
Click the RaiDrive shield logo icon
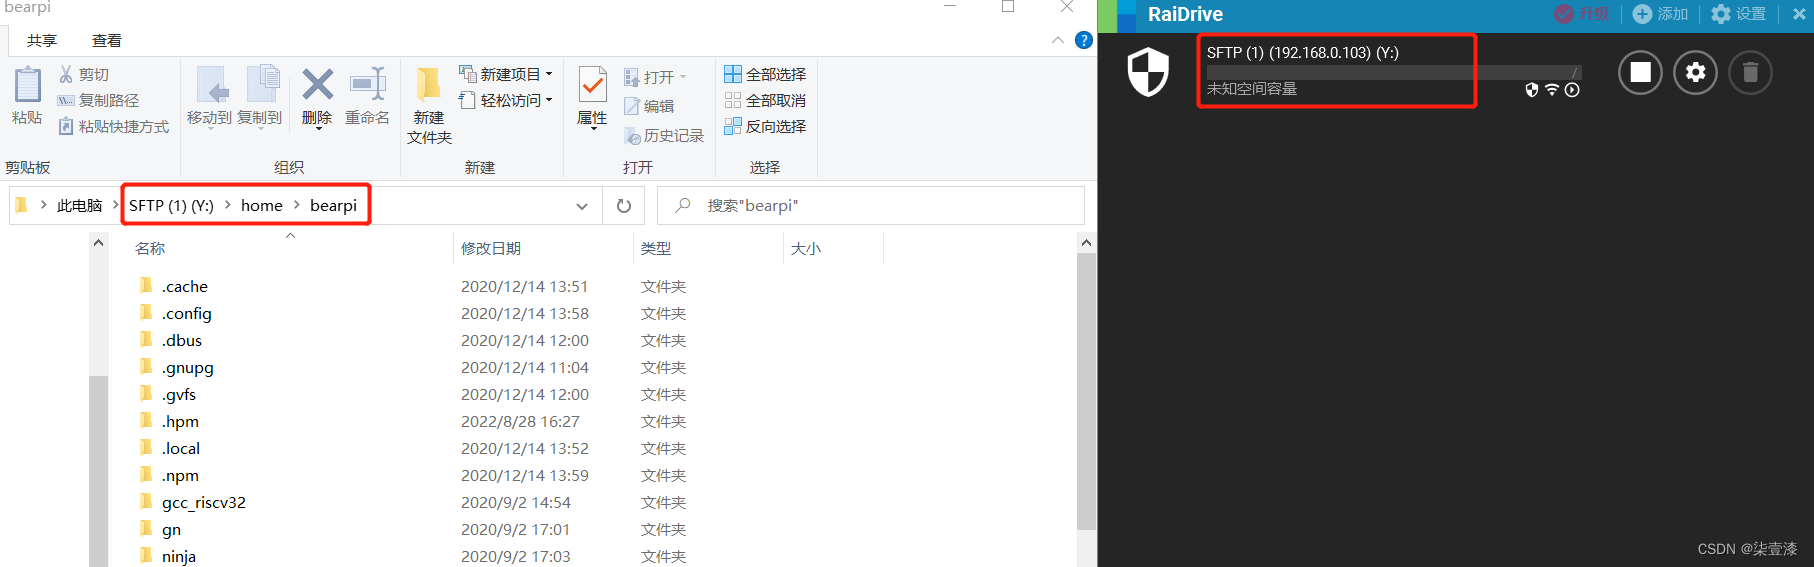[x=1148, y=72]
